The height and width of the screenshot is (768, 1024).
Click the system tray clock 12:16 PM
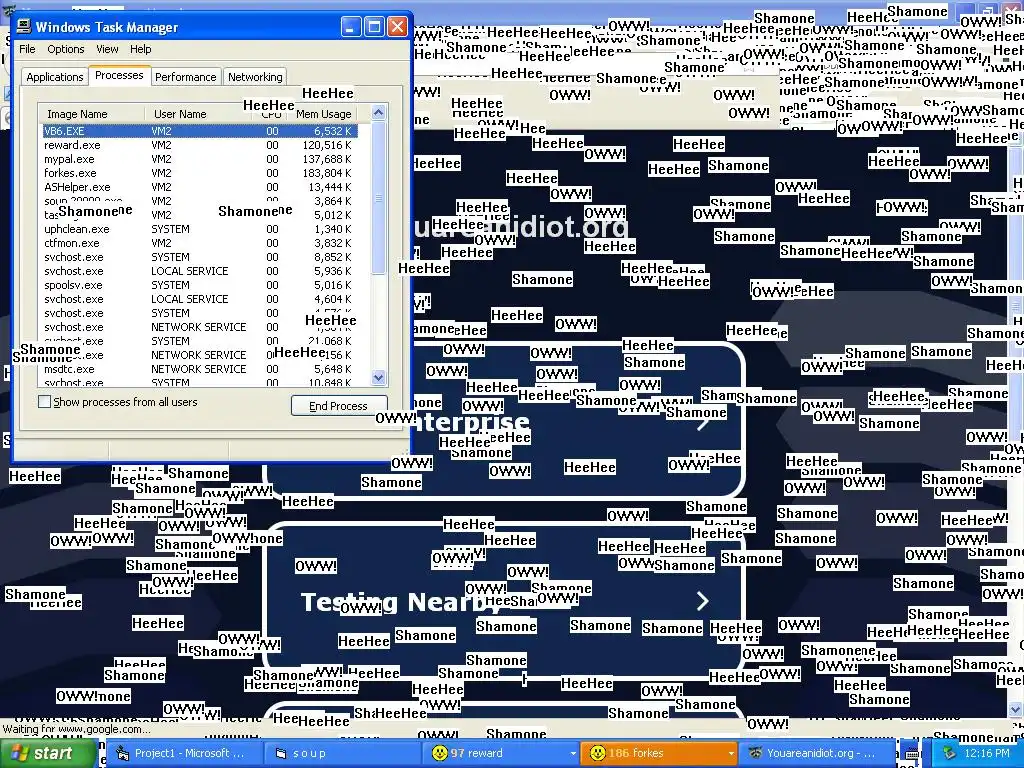pos(987,753)
